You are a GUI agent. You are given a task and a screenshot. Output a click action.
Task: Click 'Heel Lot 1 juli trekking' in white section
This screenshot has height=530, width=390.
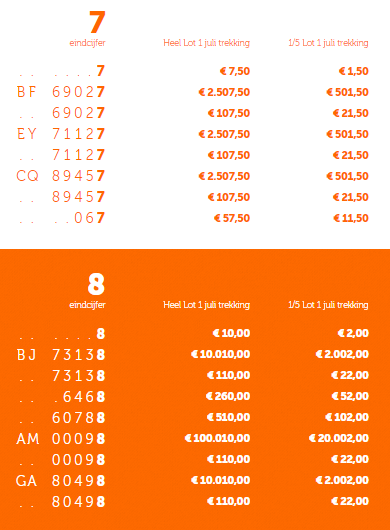(x=206, y=43)
